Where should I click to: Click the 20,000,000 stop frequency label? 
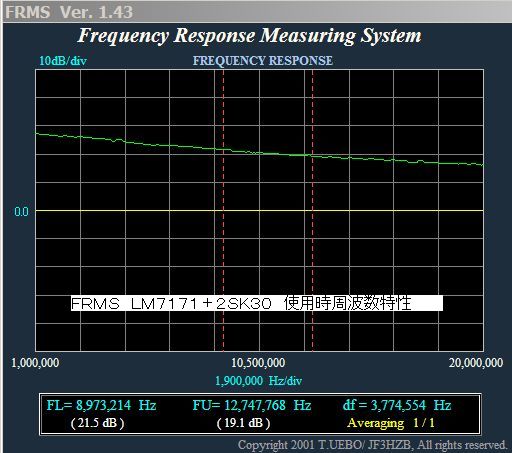pyautogui.click(x=476, y=363)
